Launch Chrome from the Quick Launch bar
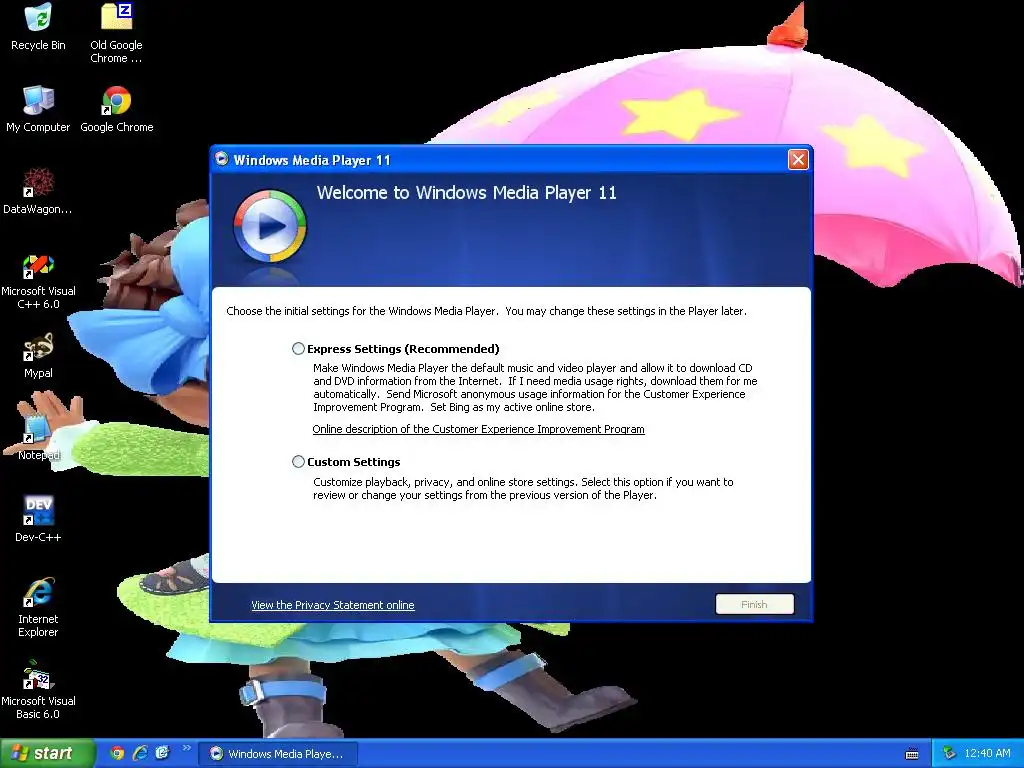Screen dimensions: 1024x768 118,753
